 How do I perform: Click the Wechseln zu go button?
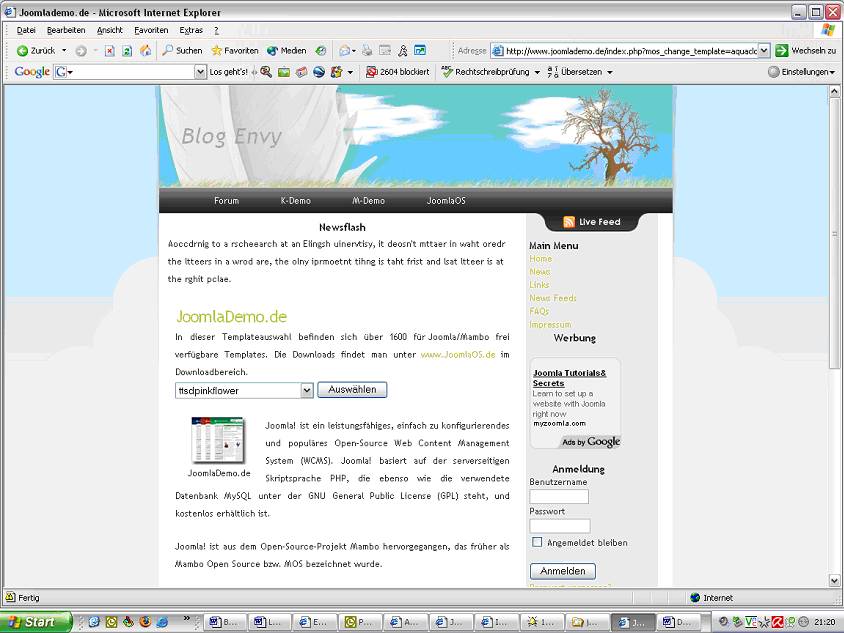point(806,51)
